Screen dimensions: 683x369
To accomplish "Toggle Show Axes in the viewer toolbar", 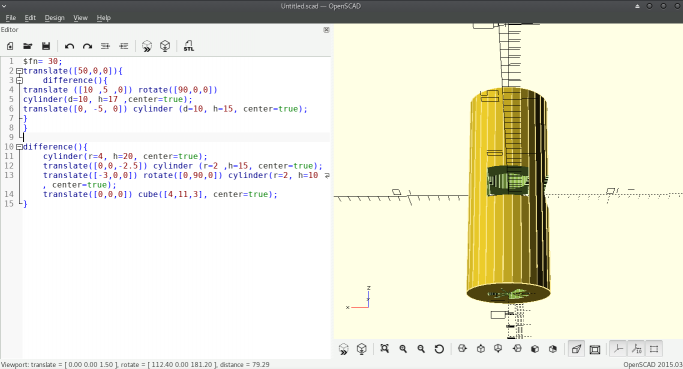I will pyautogui.click(x=618, y=349).
